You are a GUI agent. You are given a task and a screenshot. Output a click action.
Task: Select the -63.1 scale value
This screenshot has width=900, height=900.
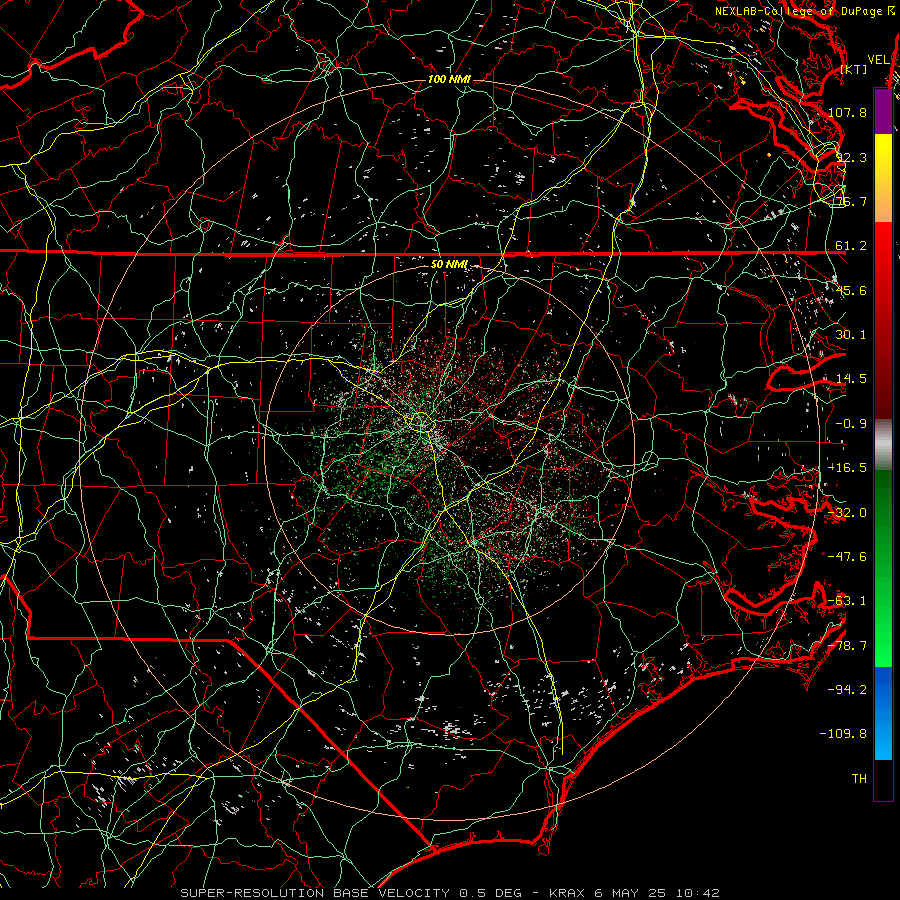[x=848, y=601]
